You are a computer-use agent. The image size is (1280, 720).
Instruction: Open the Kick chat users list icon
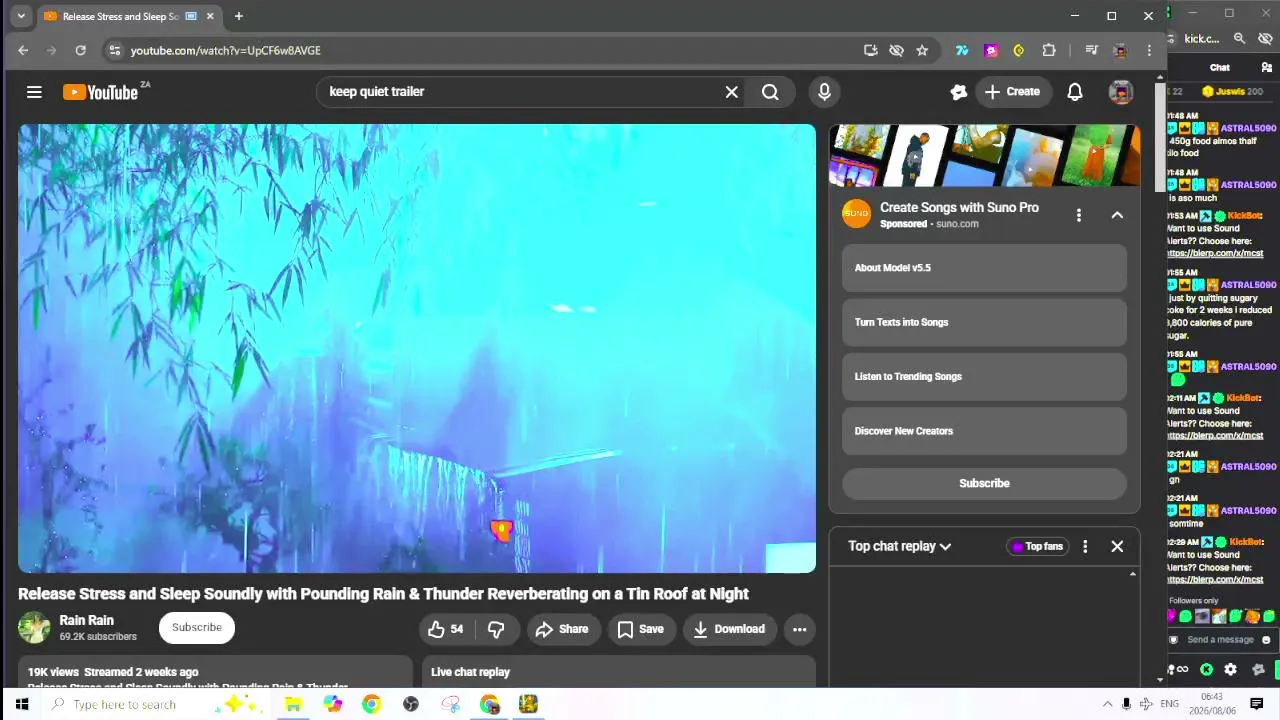coord(1267,67)
